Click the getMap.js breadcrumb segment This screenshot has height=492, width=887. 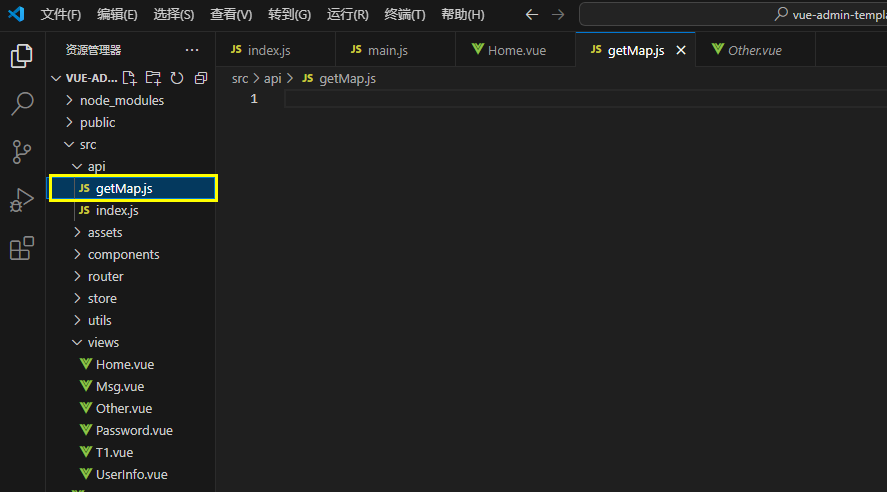point(339,79)
